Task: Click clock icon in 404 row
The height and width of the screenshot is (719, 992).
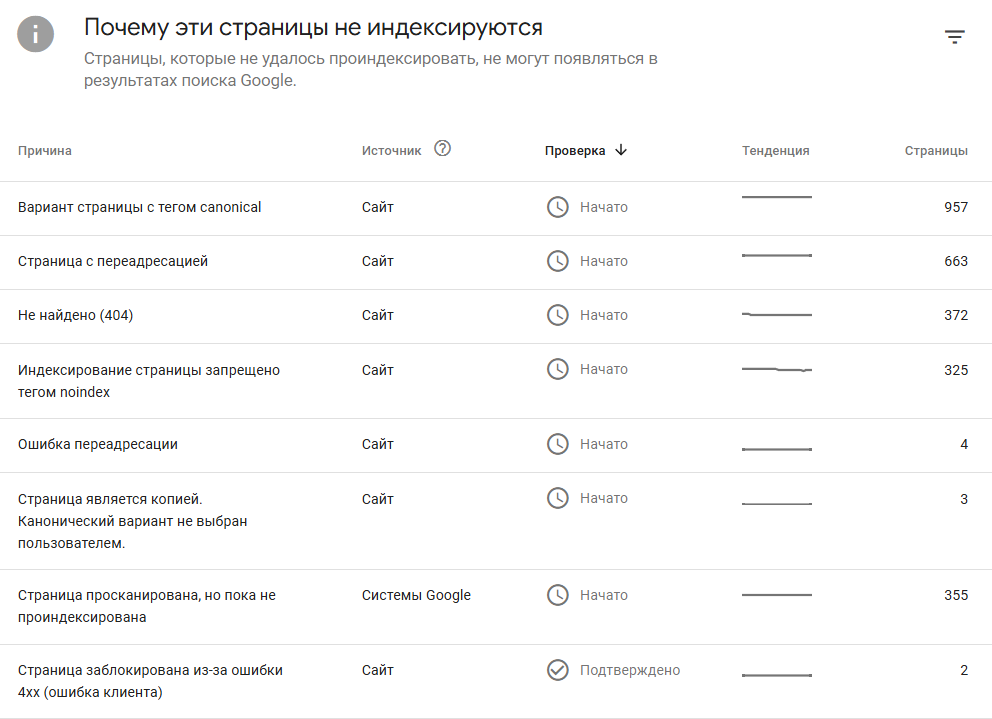Action: (x=557, y=315)
